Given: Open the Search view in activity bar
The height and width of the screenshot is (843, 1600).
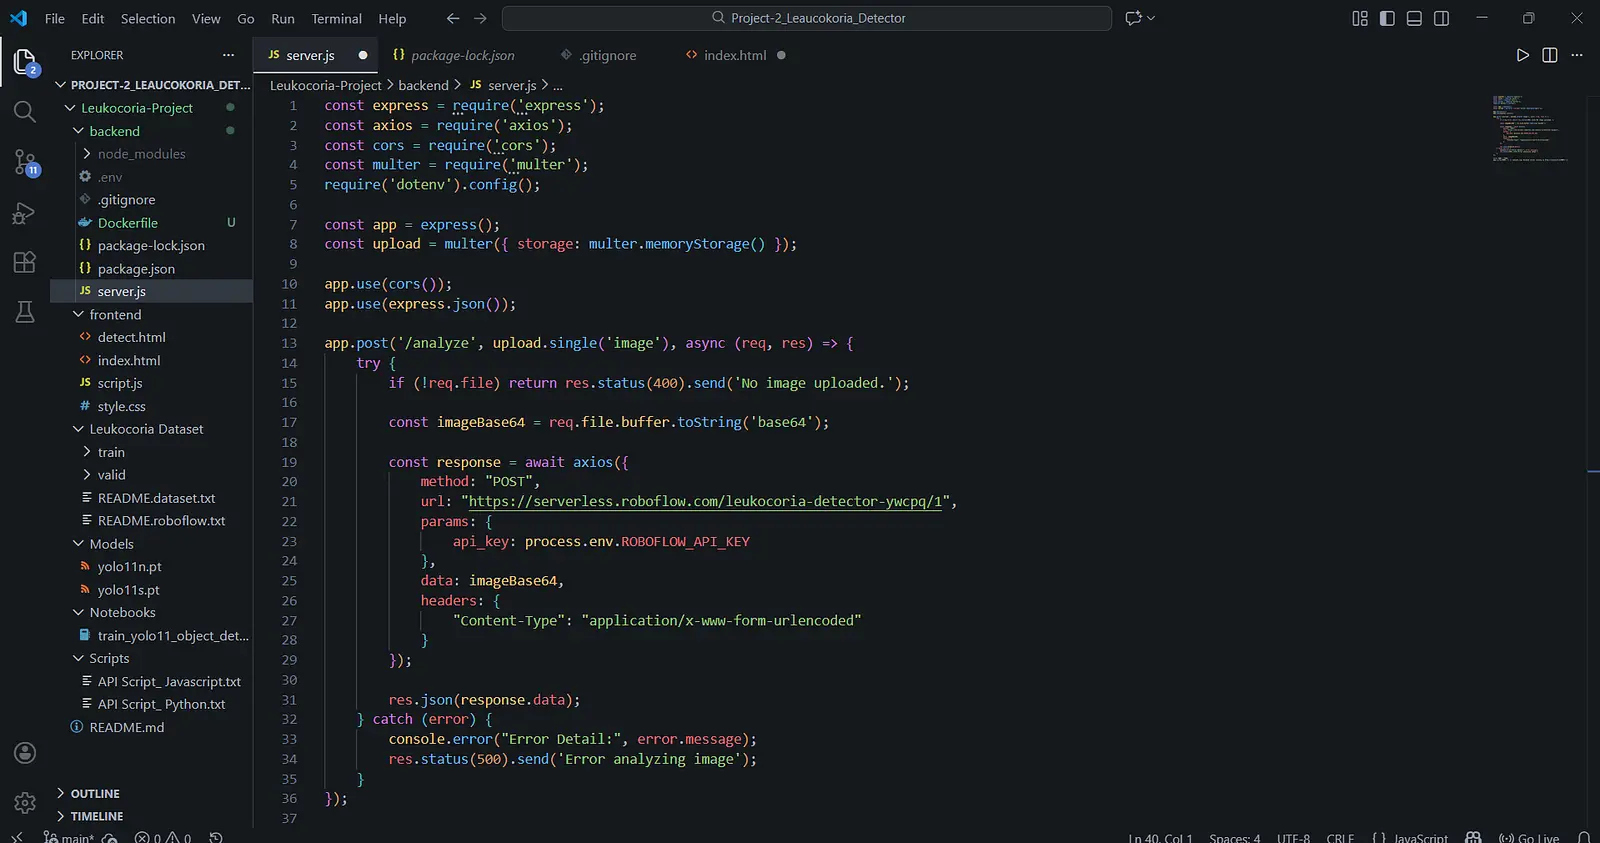Looking at the screenshot, I should (x=25, y=111).
